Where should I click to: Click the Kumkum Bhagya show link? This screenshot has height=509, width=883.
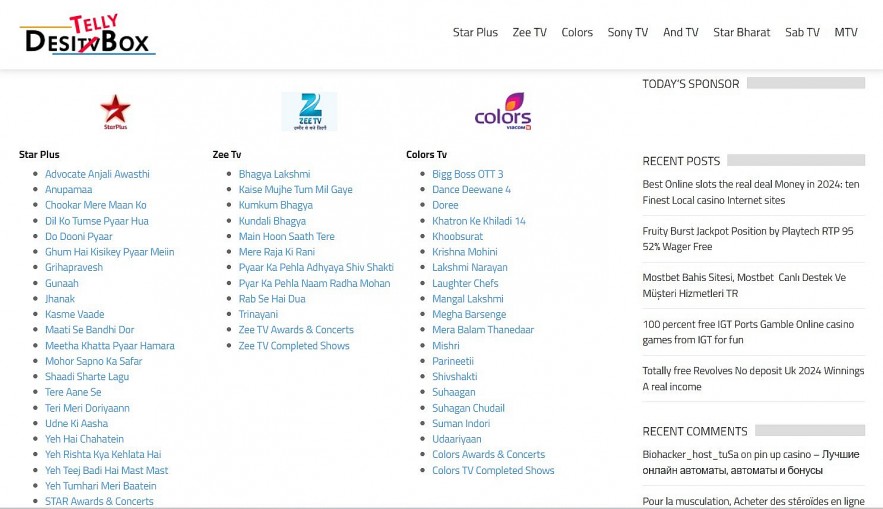click(275, 205)
